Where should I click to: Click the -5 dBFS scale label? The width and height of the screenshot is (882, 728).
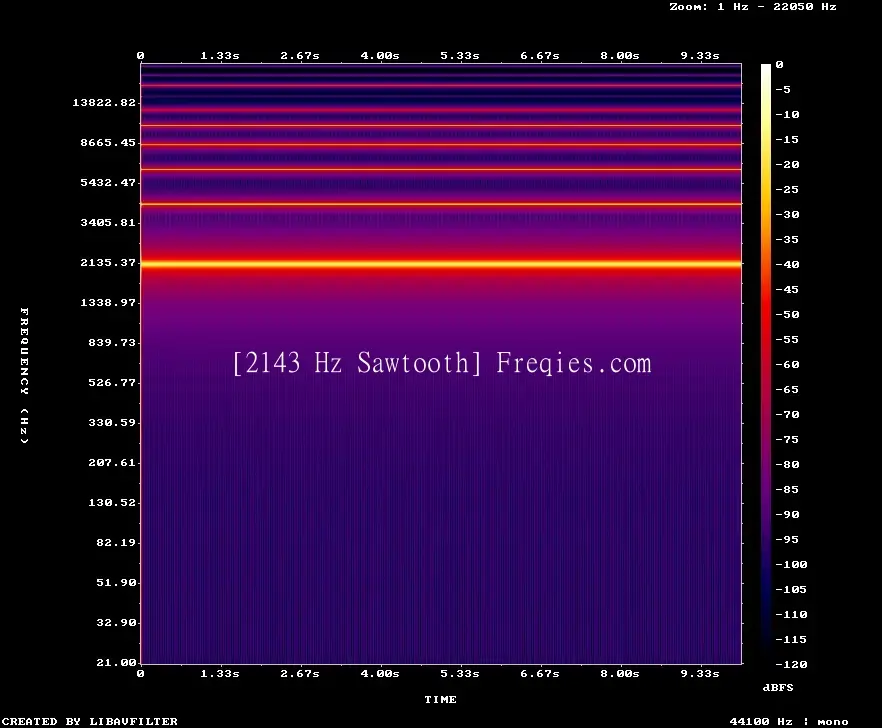(783, 89)
